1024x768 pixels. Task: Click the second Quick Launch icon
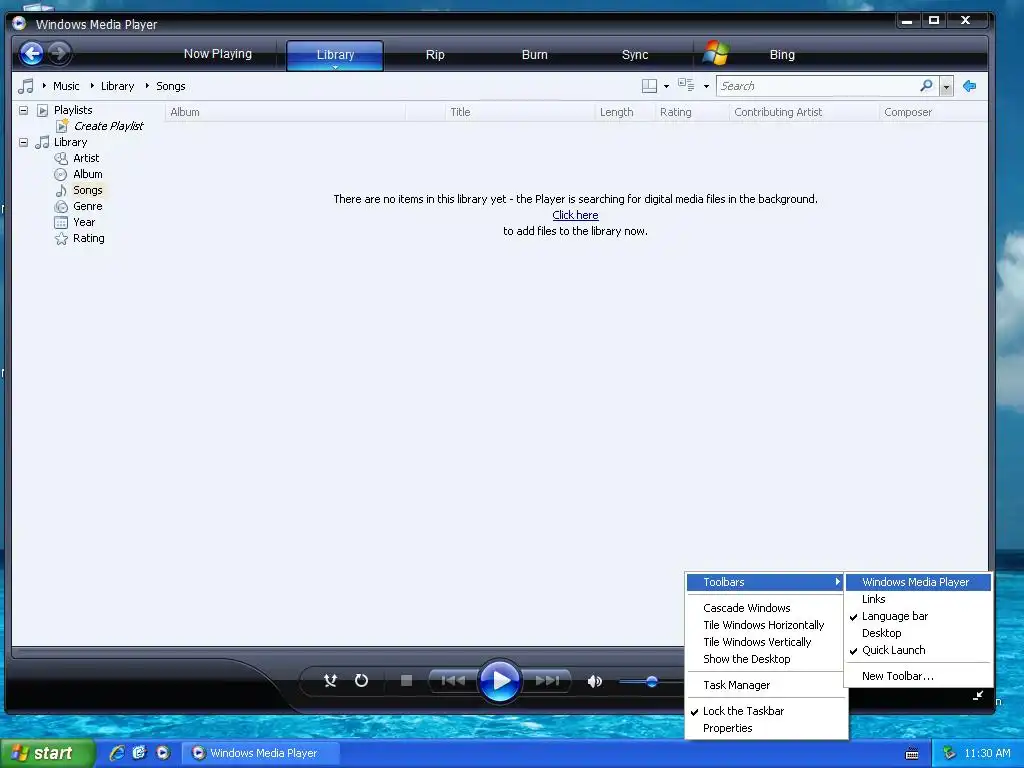[139, 753]
